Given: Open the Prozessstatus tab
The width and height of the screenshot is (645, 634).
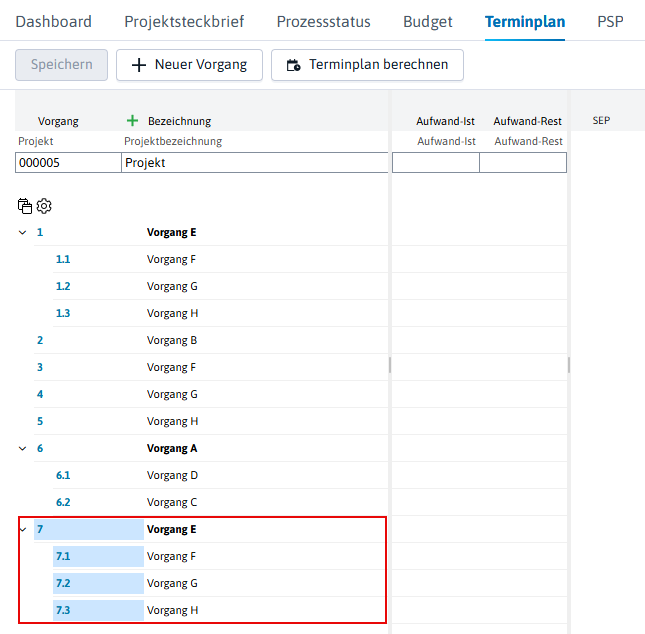Looking at the screenshot, I should coord(323,21).
